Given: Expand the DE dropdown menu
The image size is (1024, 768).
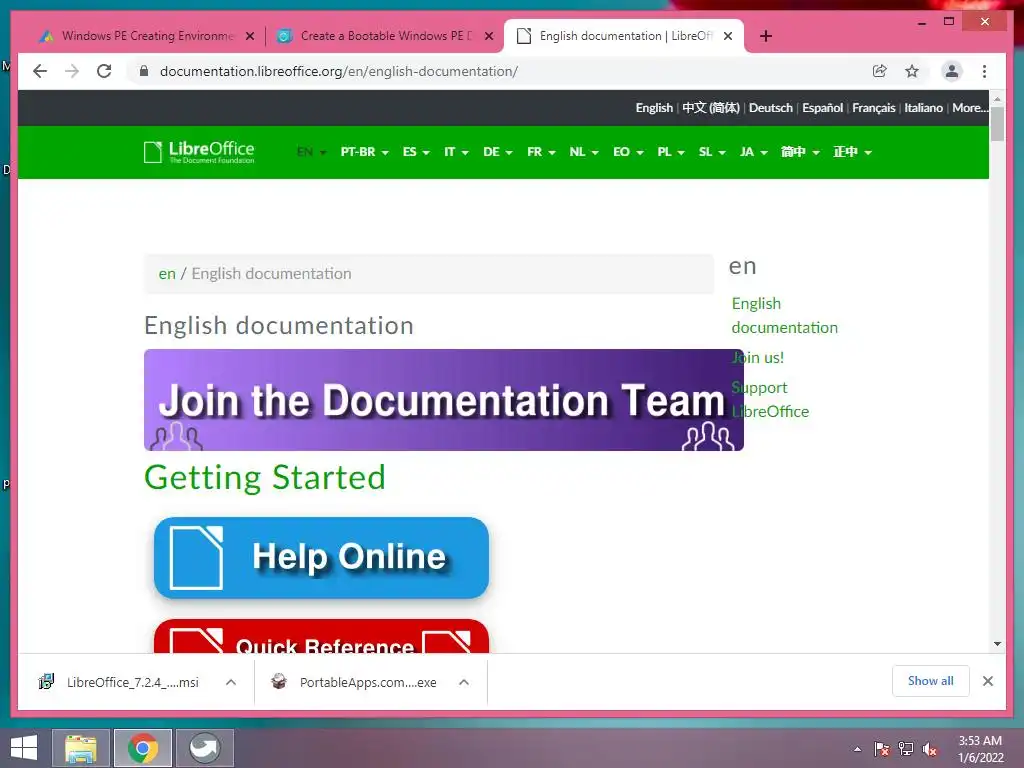Looking at the screenshot, I should pos(498,152).
